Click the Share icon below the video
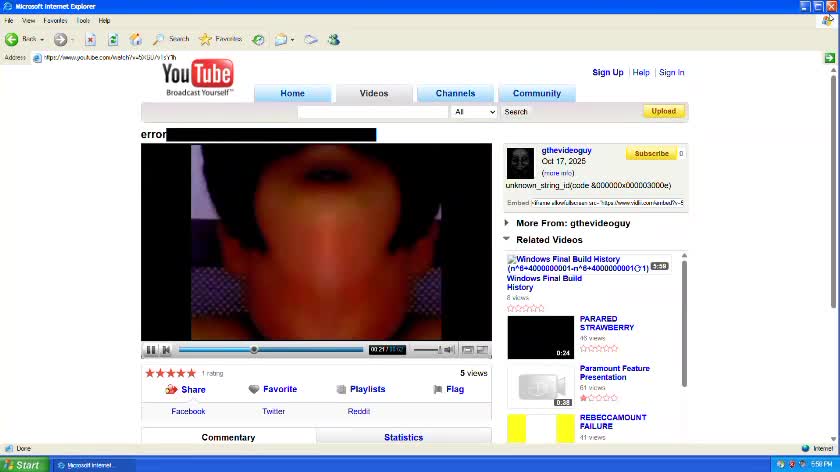 [171, 389]
